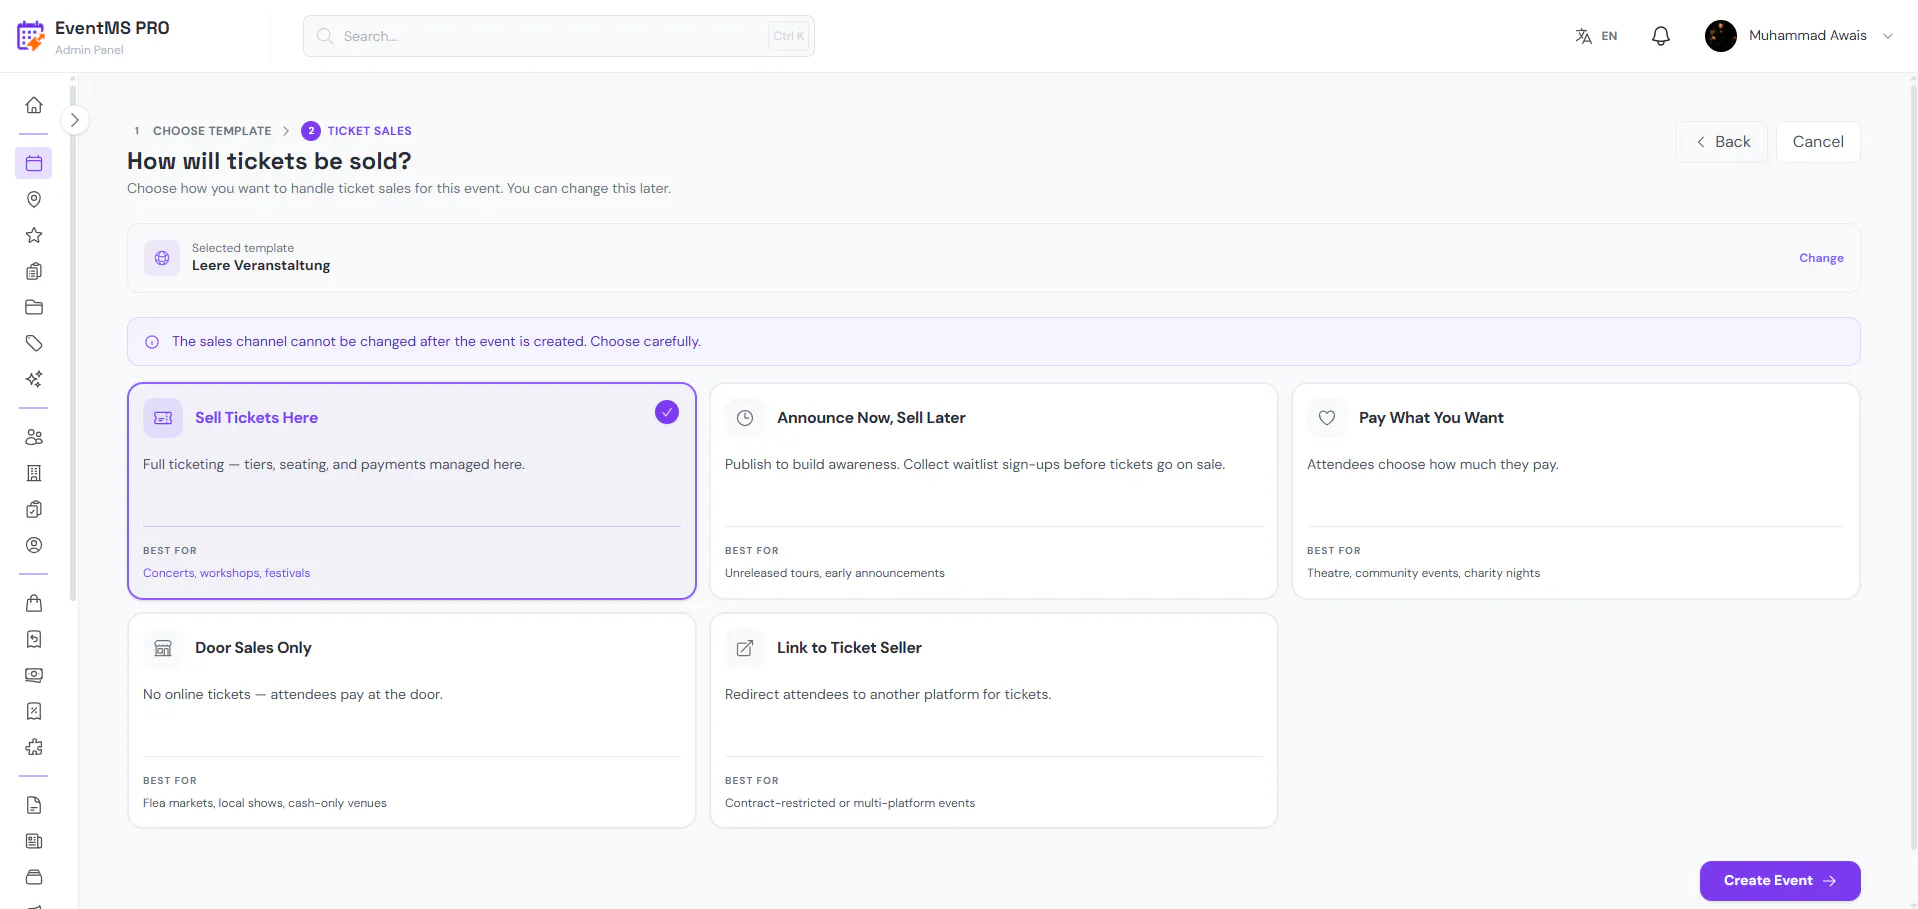Open the receipt refund icon in sidebar
The width and height of the screenshot is (1918, 909).
(34, 639)
